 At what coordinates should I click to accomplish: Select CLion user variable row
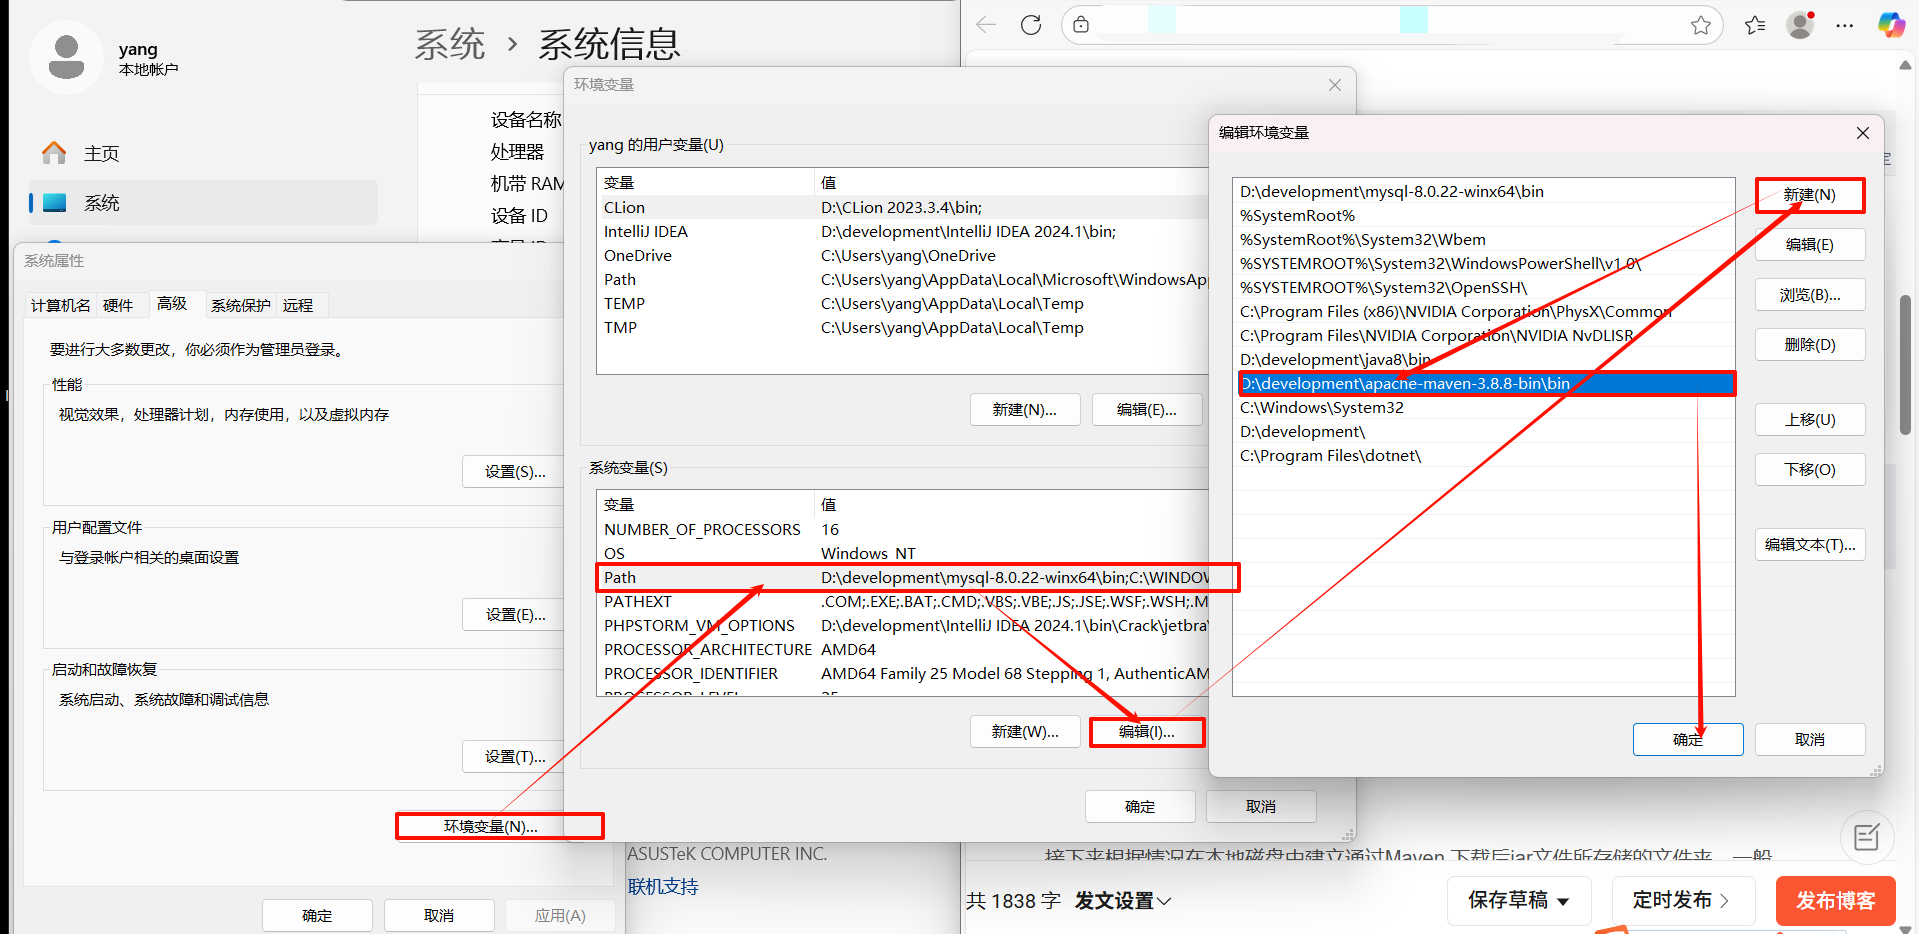coord(904,207)
